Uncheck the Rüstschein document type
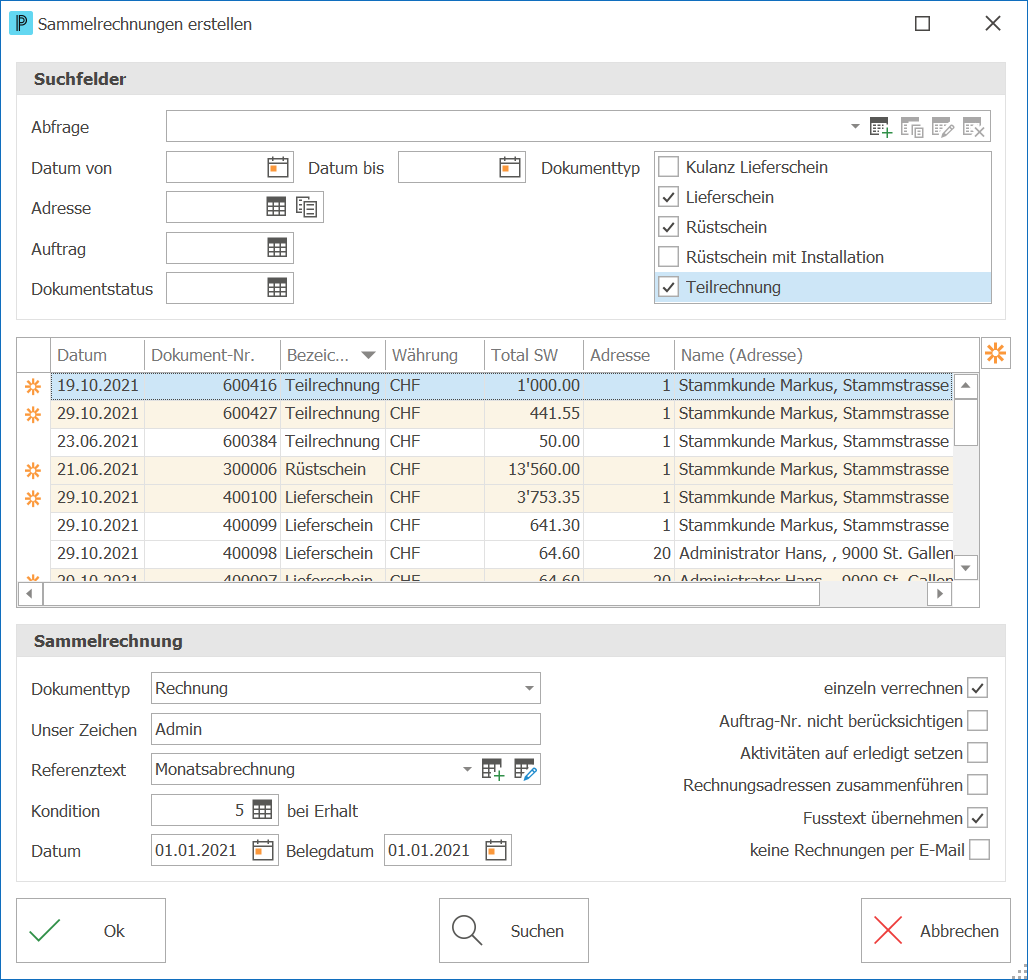Screen dimensions: 1028x980 [x=668, y=227]
